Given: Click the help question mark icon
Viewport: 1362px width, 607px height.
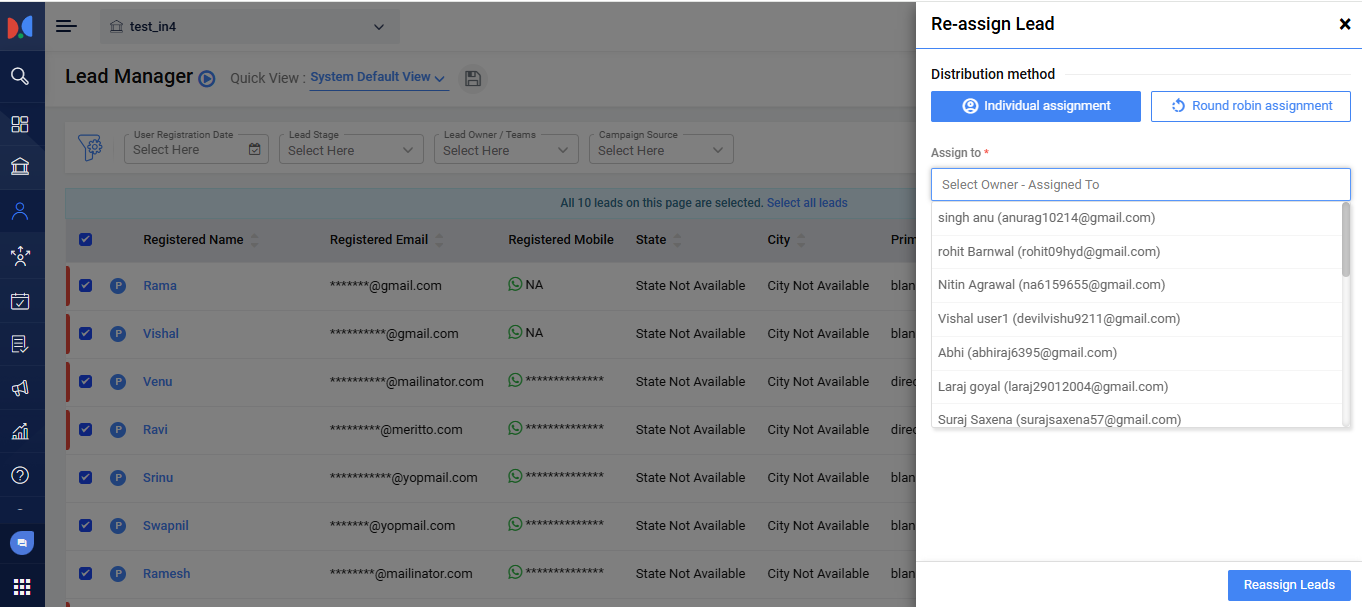Looking at the screenshot, I should [x=20, y=475].
